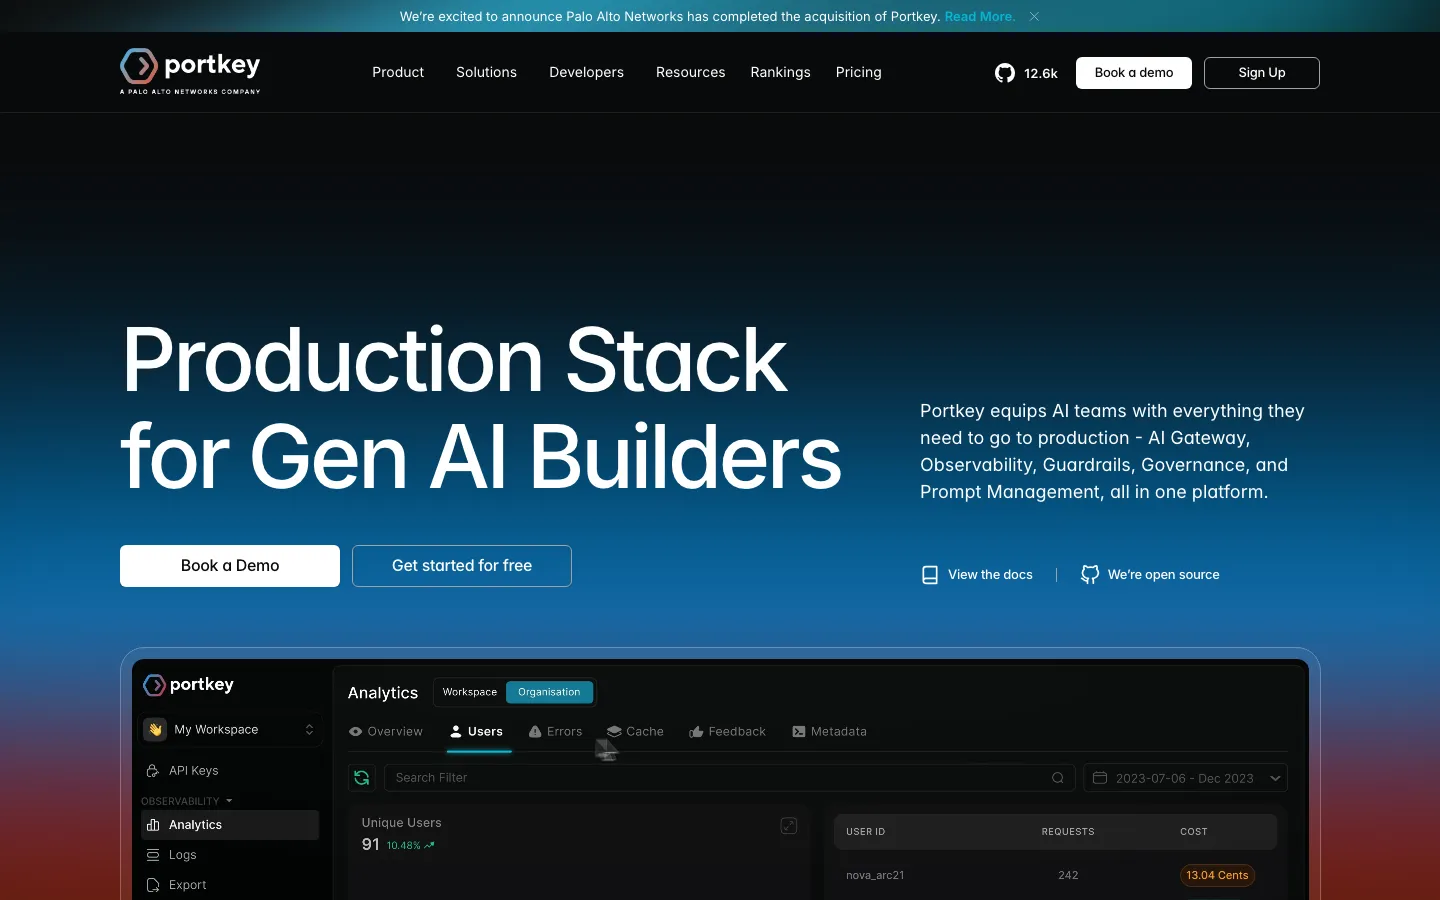Switch to the Errors tab
Screen dimensions: 1440x900
click(x=556, y=732)
